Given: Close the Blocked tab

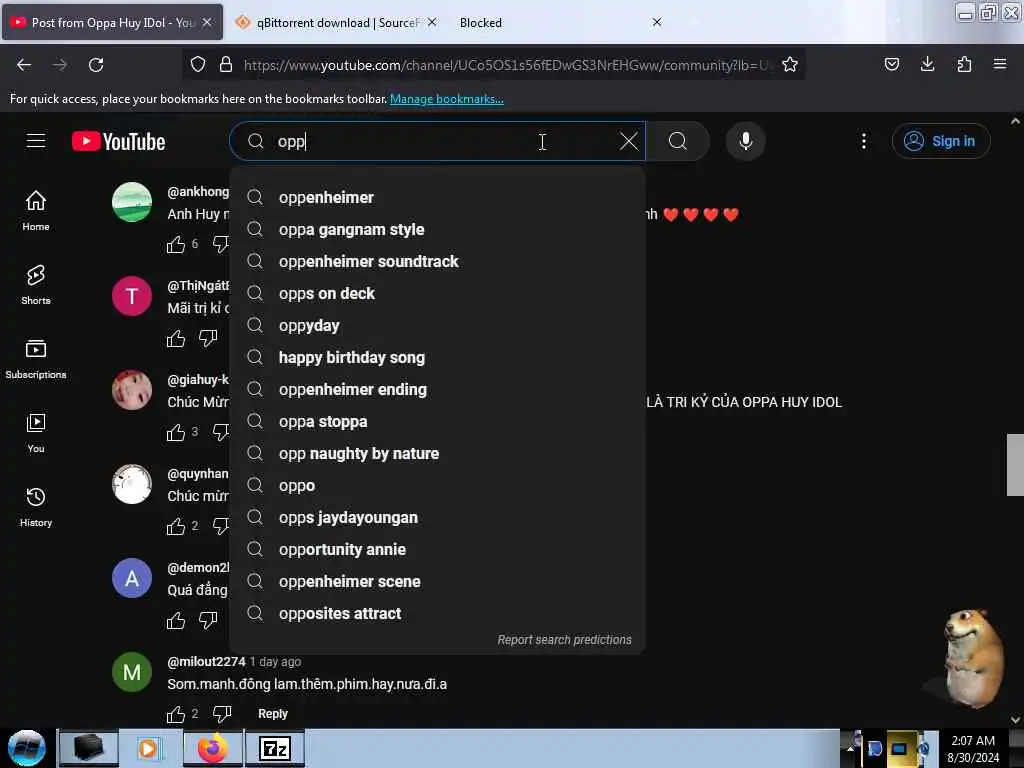Looking at the screenshot, I should tap(657, 23).
